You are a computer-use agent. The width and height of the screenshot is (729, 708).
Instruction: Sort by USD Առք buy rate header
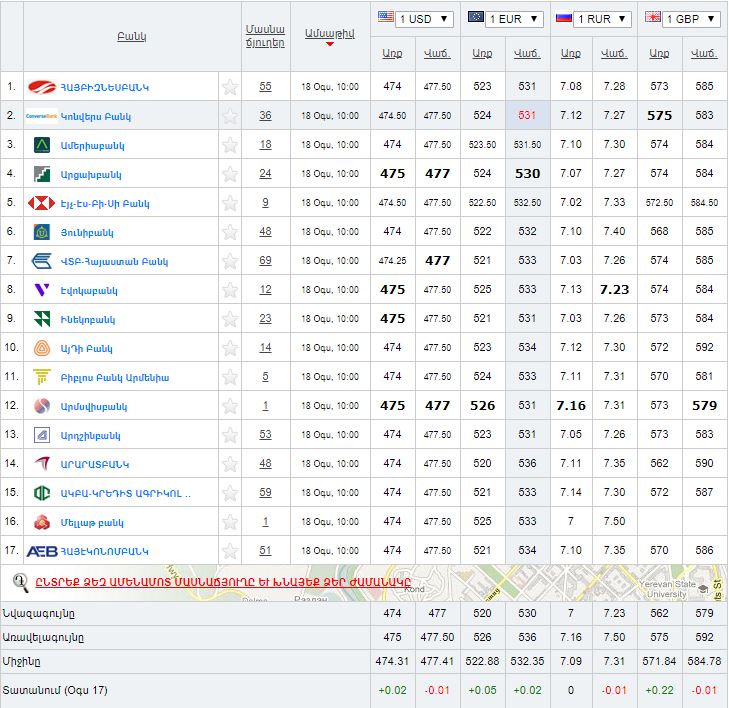click(x=392, y=53)
